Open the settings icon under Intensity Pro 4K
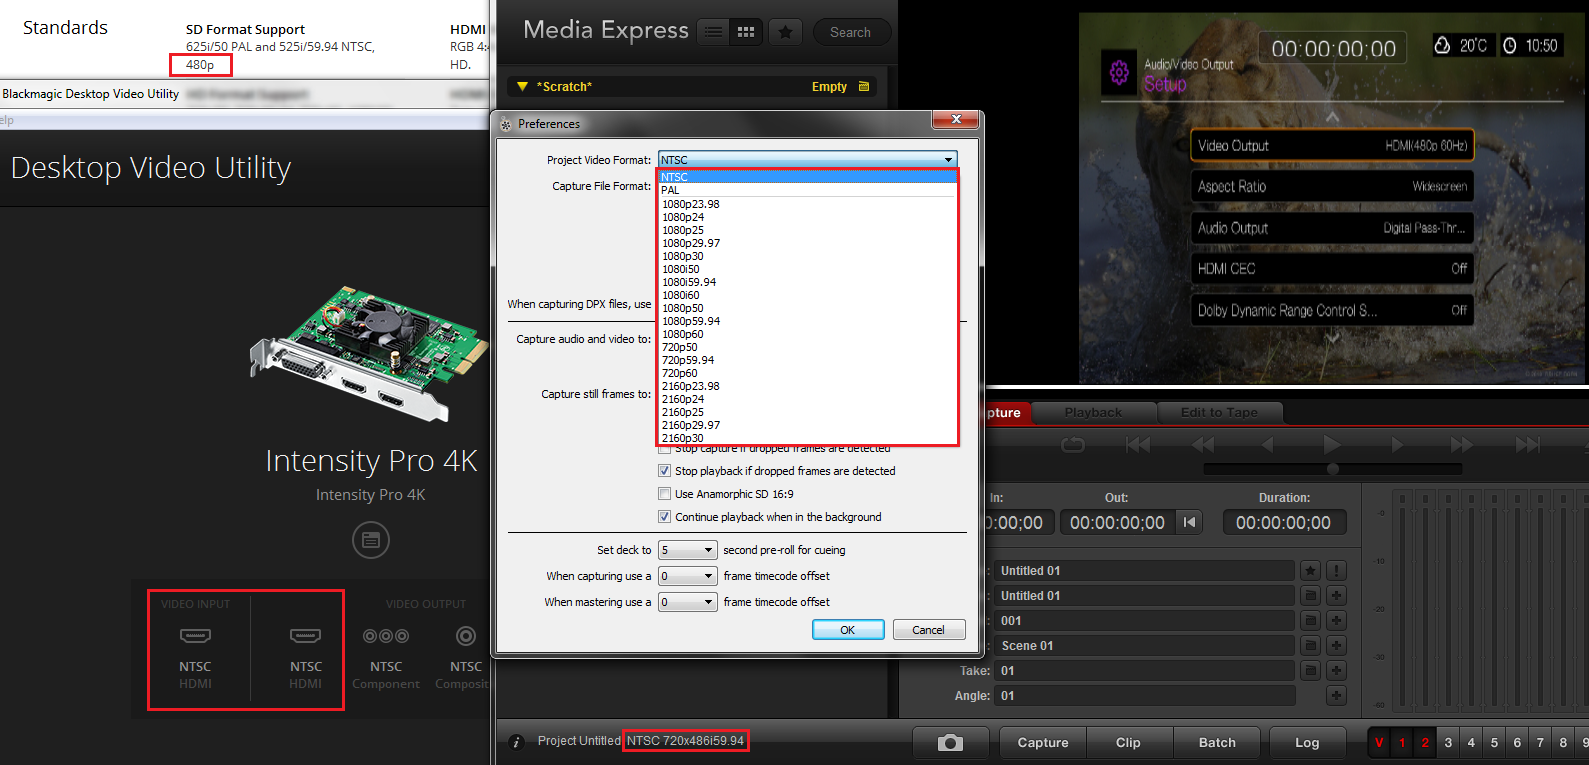The height and width of the screenshot is (765, 1589). point(371,540)
